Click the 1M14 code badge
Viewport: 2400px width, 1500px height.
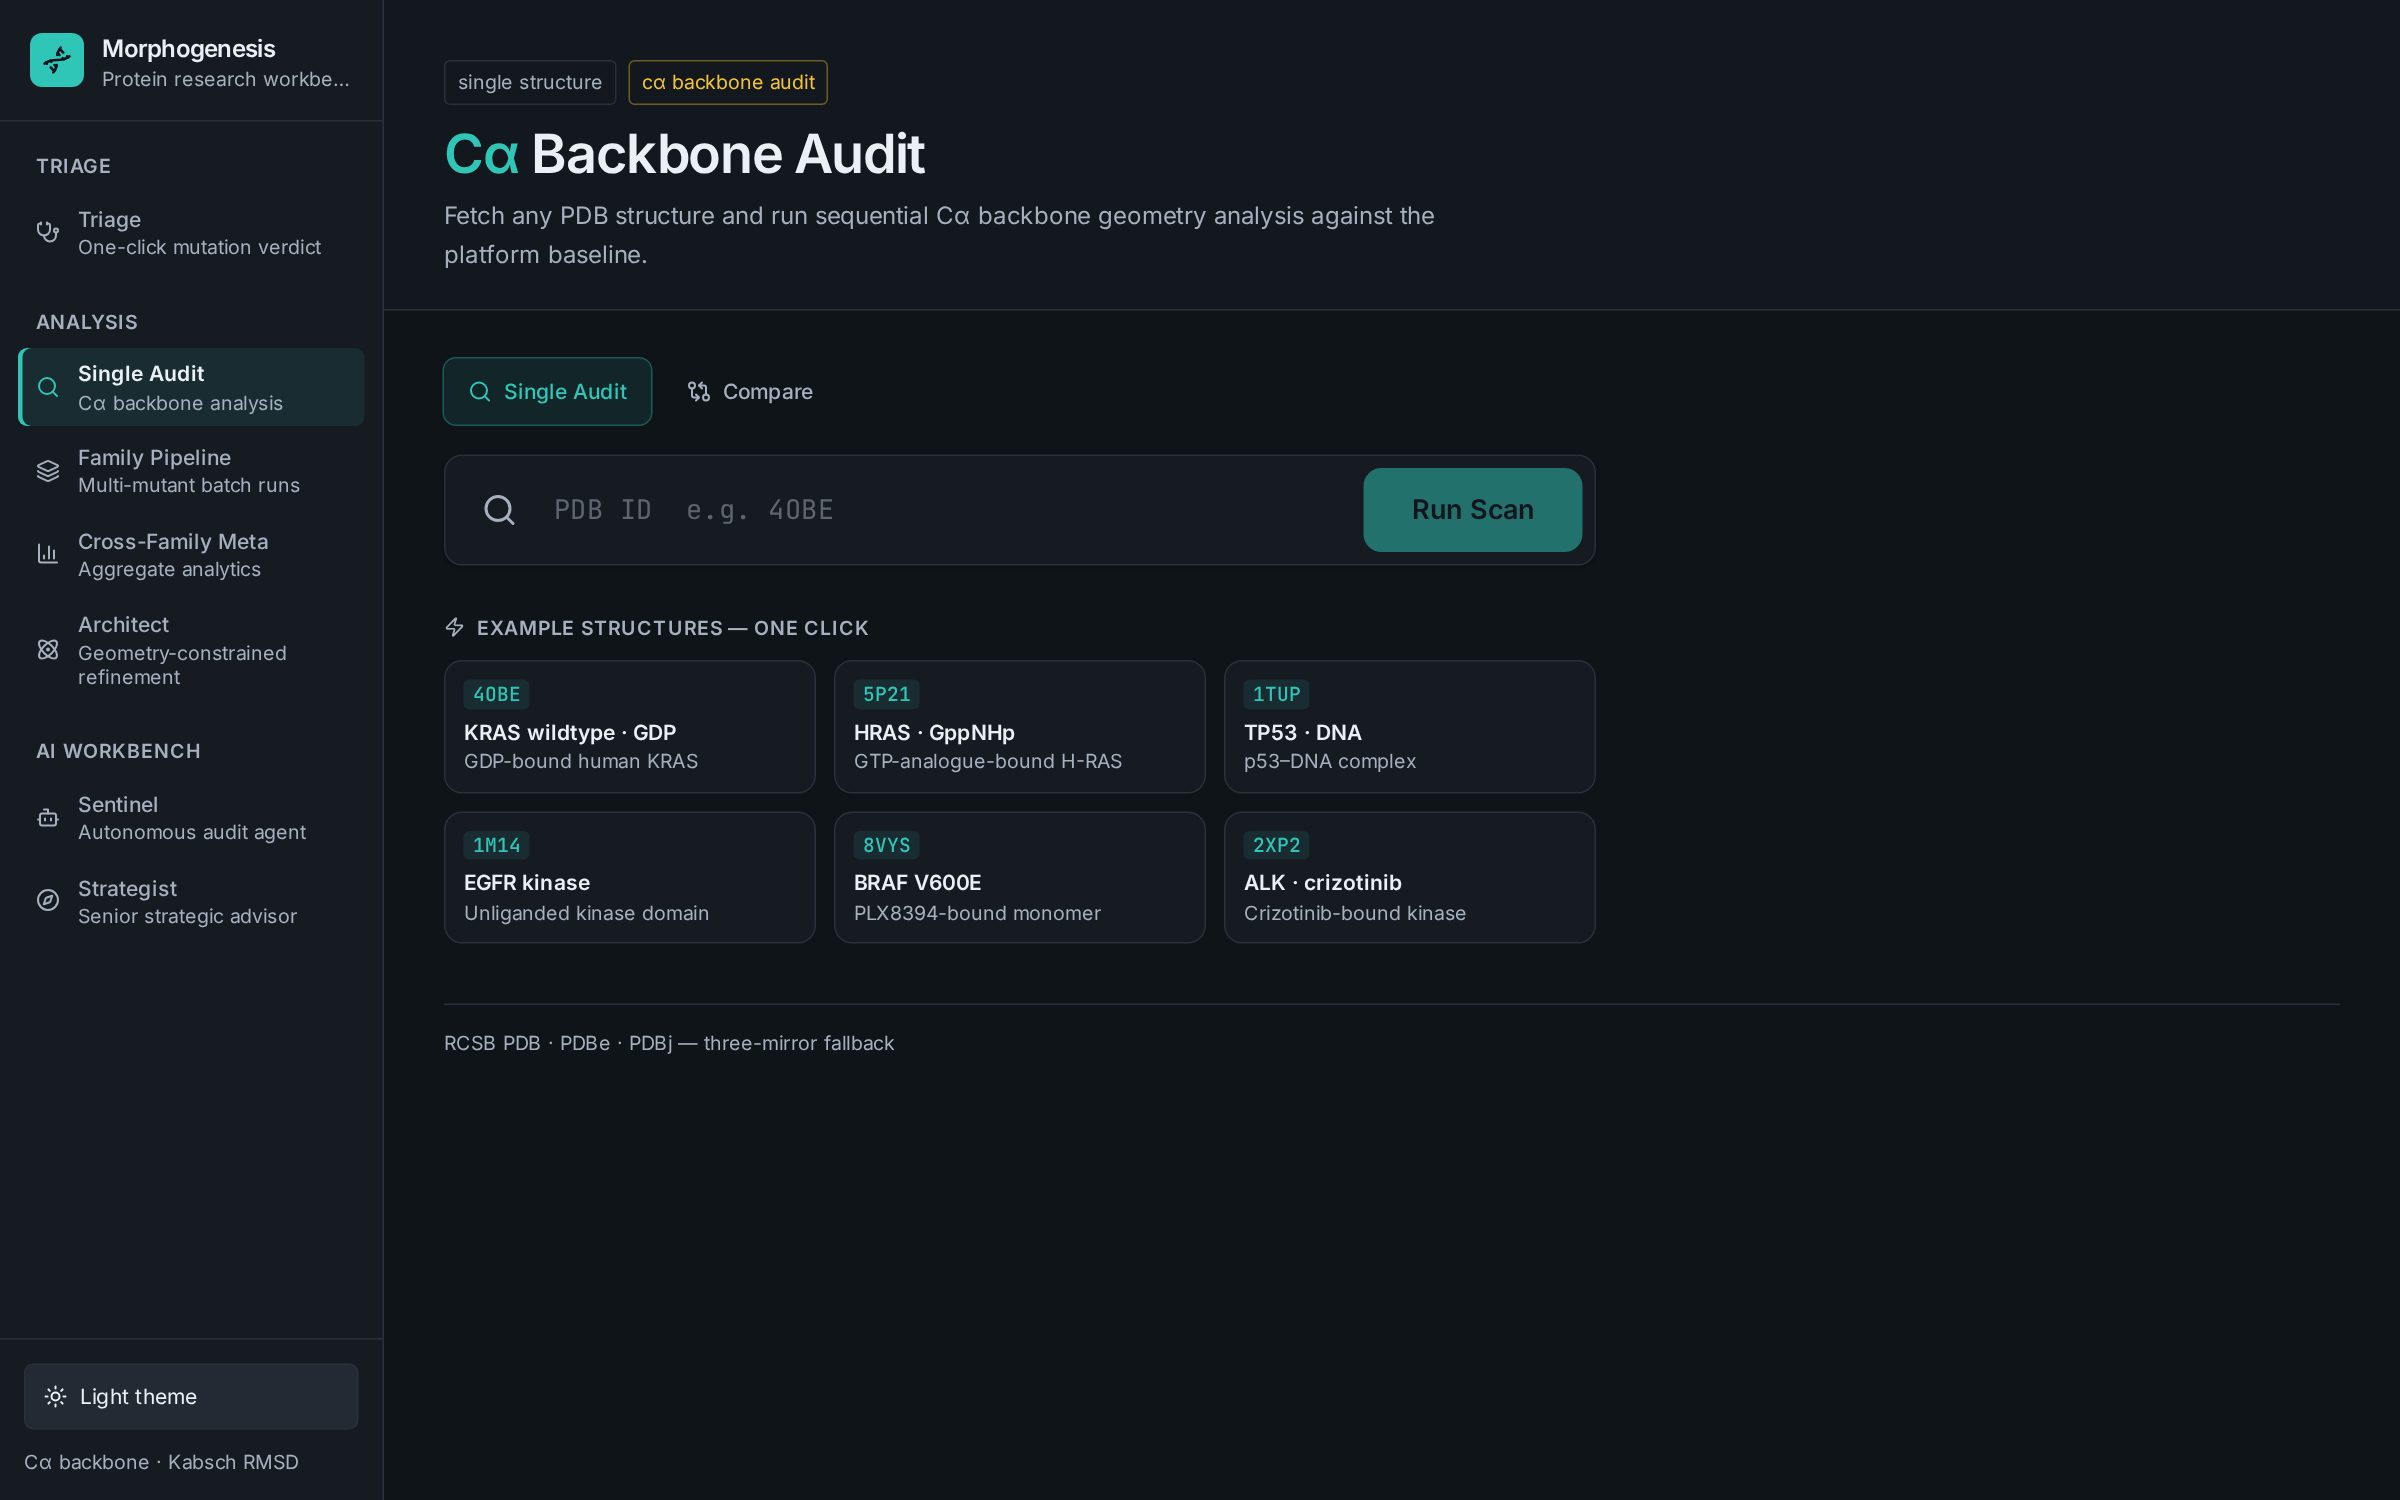pos(496,845)
